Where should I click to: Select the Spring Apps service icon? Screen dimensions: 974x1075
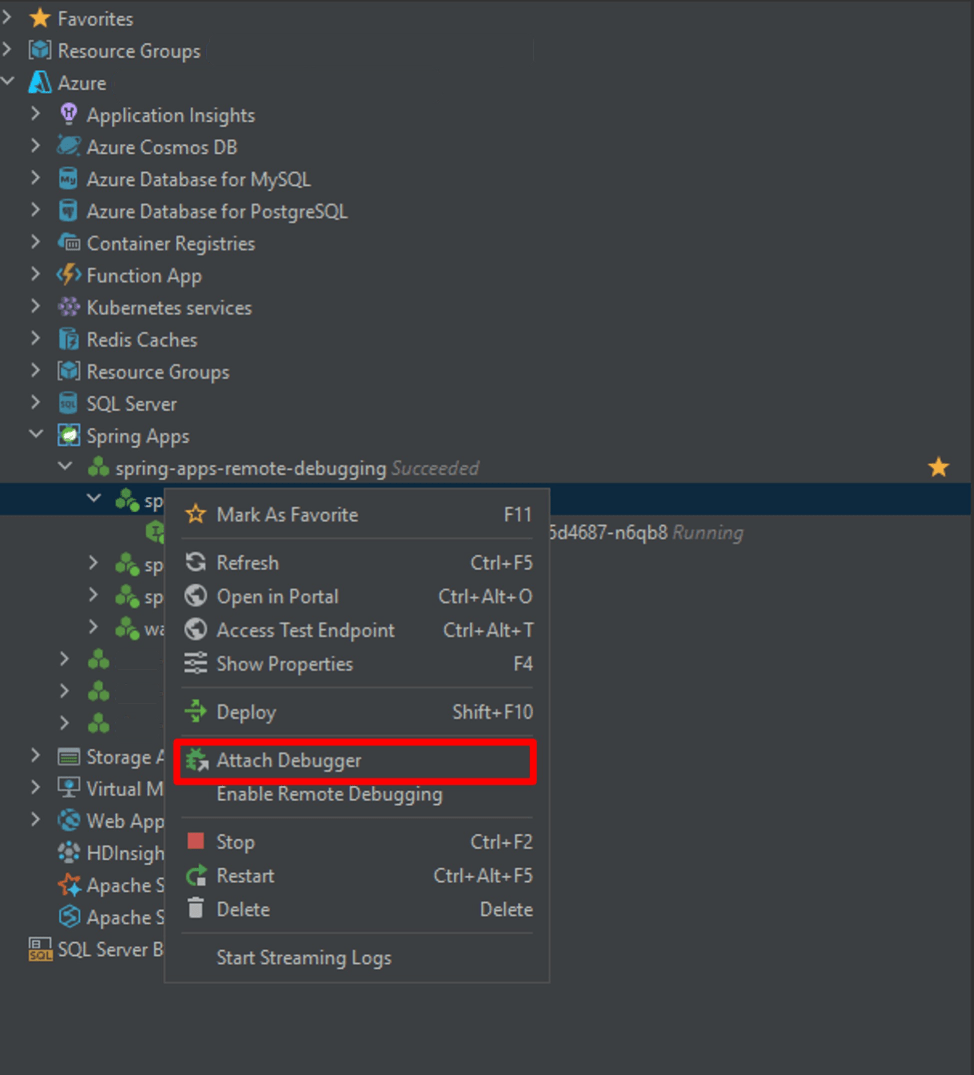[67, 436]
